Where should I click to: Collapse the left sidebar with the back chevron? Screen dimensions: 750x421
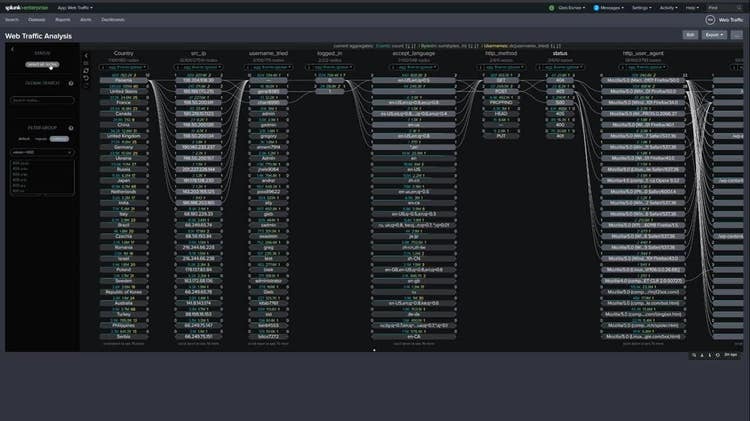[x=12, y=48]
